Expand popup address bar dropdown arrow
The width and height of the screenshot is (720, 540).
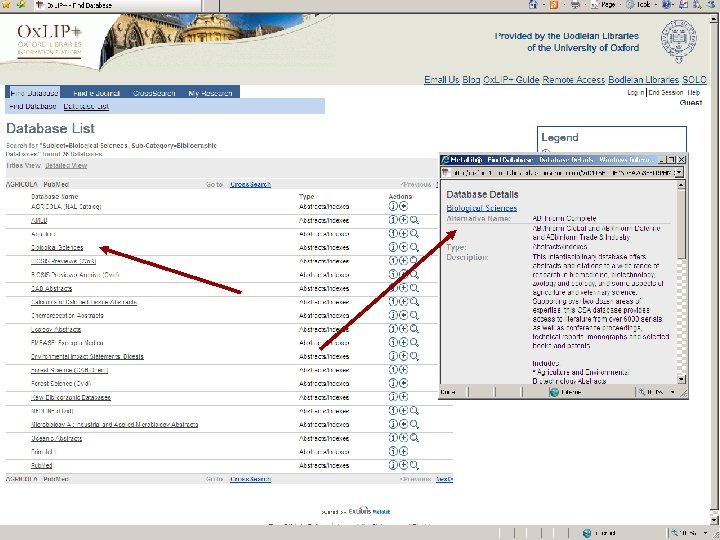(x=679, y=172)
